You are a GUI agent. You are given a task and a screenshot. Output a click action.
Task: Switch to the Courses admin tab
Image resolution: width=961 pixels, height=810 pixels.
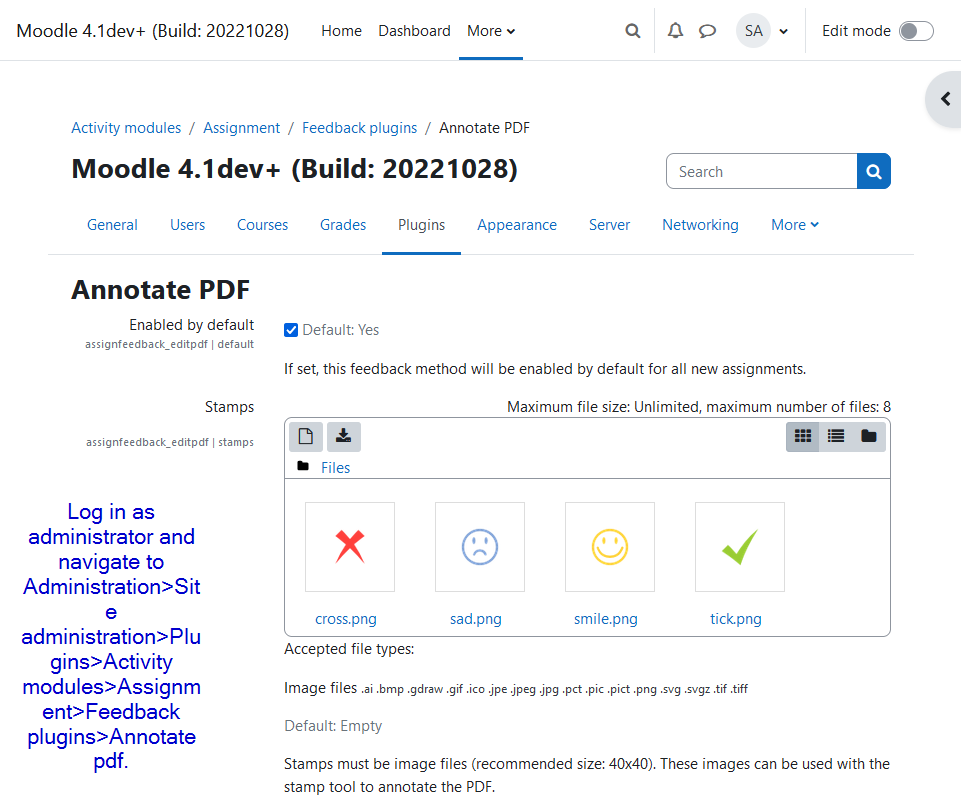(x=262, y=225)
